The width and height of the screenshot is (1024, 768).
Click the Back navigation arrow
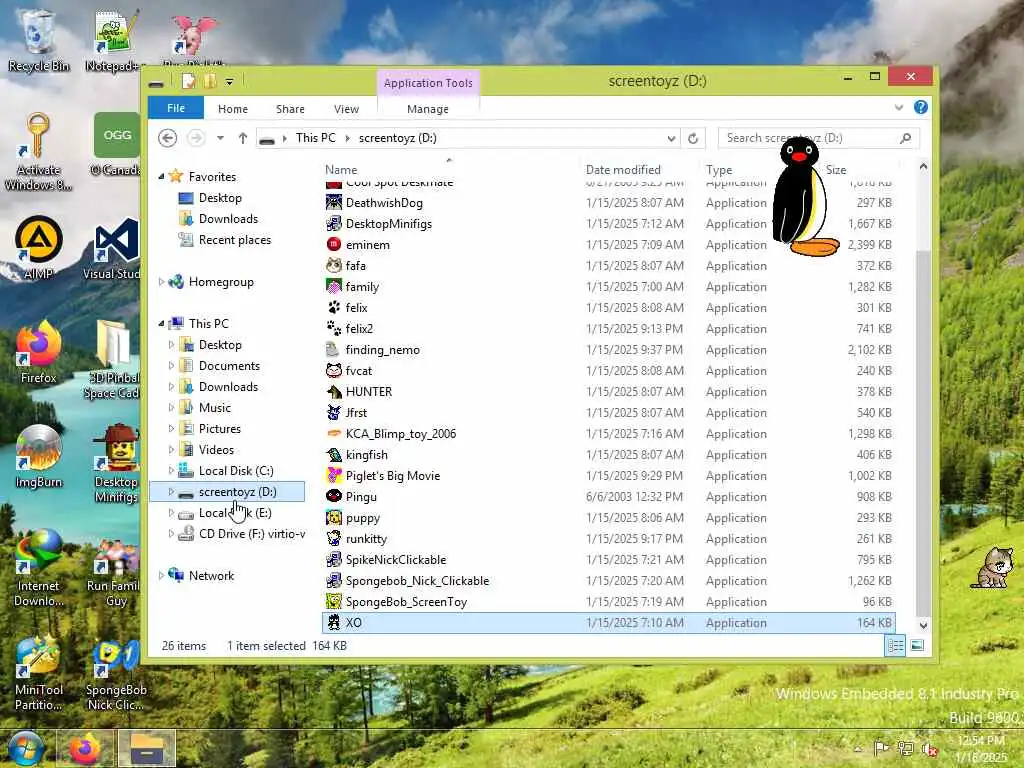click(x=168, y=138)
